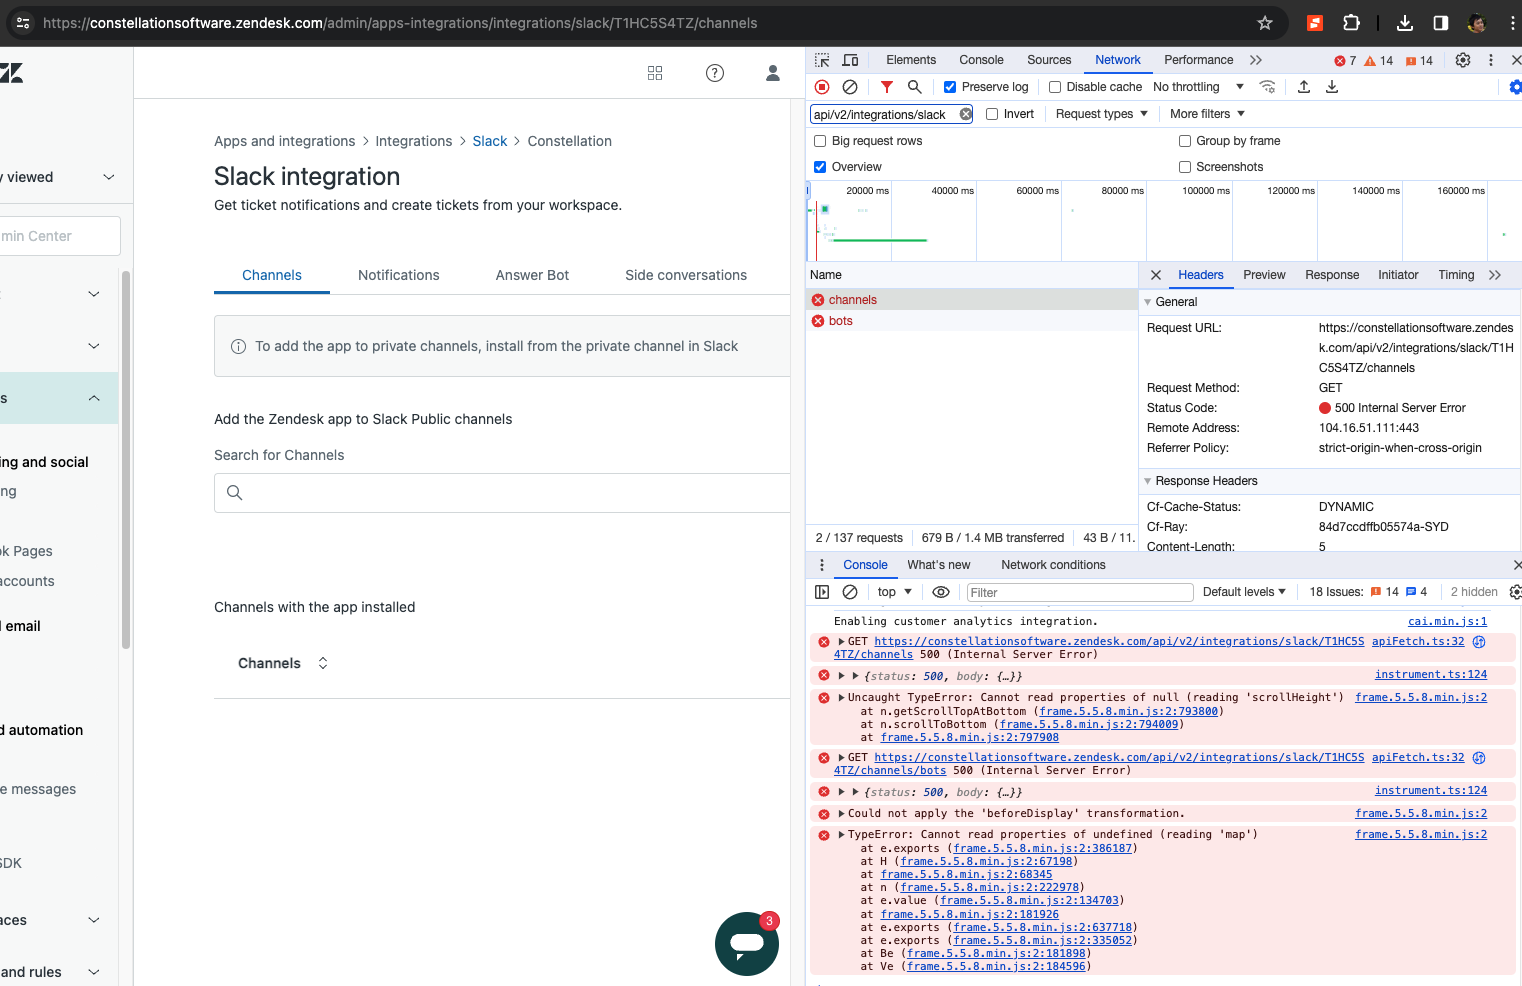Screen dimensions: 1522x986
Task: Select the inspect element picker
Action: click(x=822, y=60)
